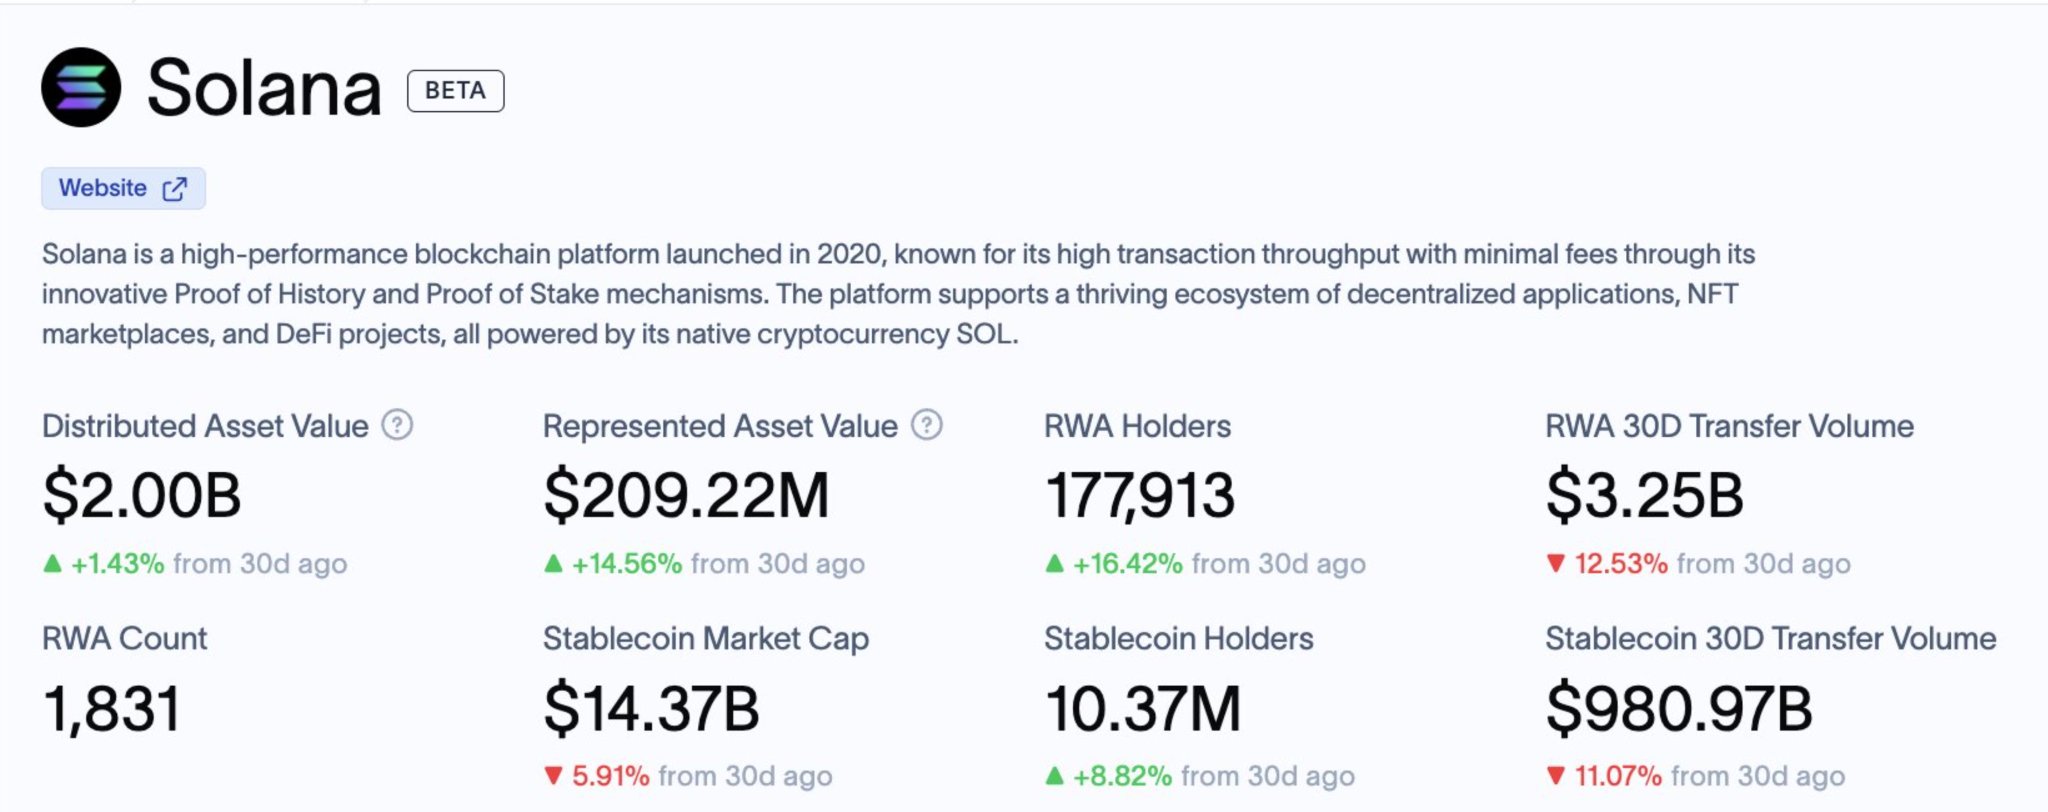The width and height of the screenshot is (2048, 812).
Task: Click the red down arrow under $980.97B
Action: coord(1555,776)
